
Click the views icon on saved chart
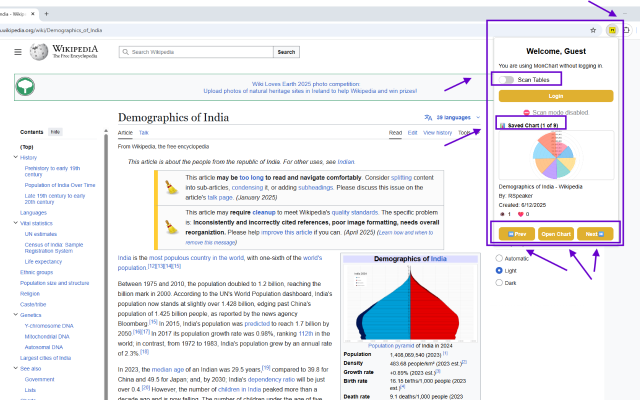(x=502, y=214)
